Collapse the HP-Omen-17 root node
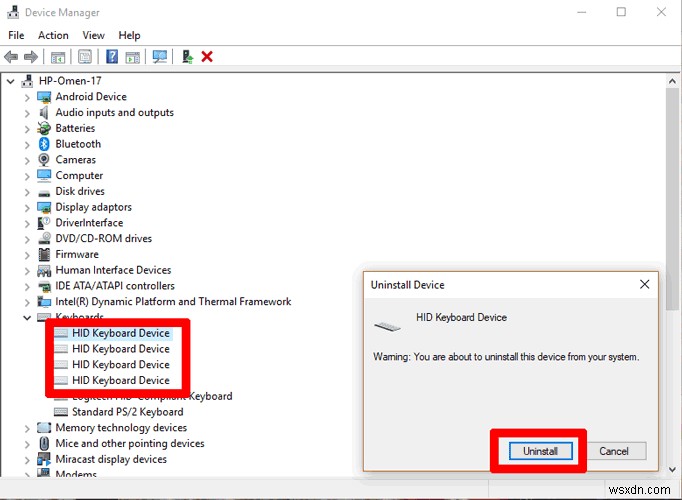This screenshot has height=500, width=682. tap(11, 81)
